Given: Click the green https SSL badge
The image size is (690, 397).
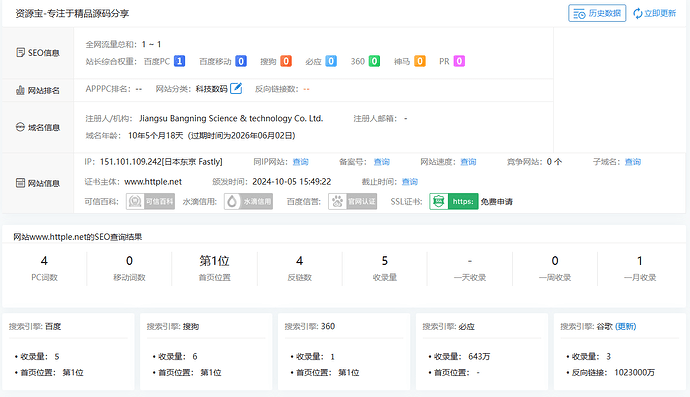Looking at the screenshot, I should pos(454,202).
